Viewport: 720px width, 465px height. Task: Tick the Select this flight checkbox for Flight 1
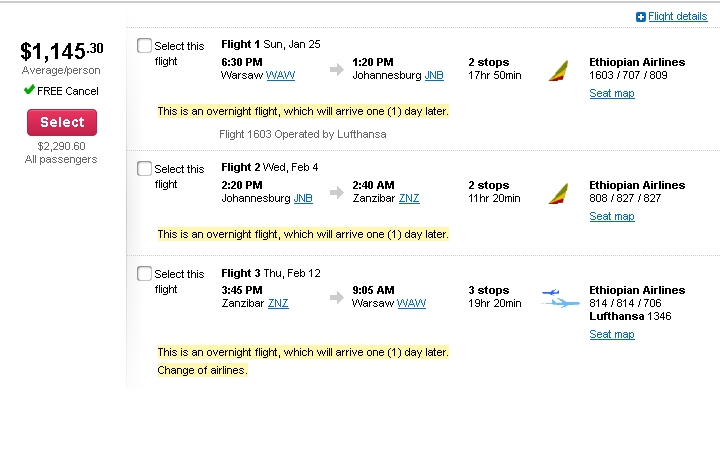click(144, 45)
